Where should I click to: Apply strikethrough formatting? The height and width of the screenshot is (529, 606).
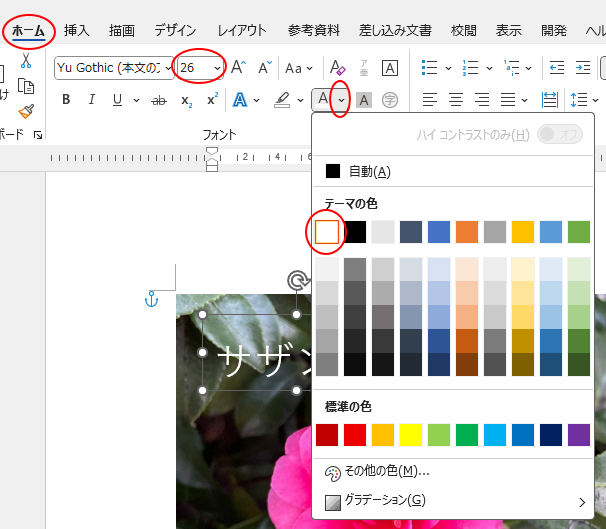(159, 100)
